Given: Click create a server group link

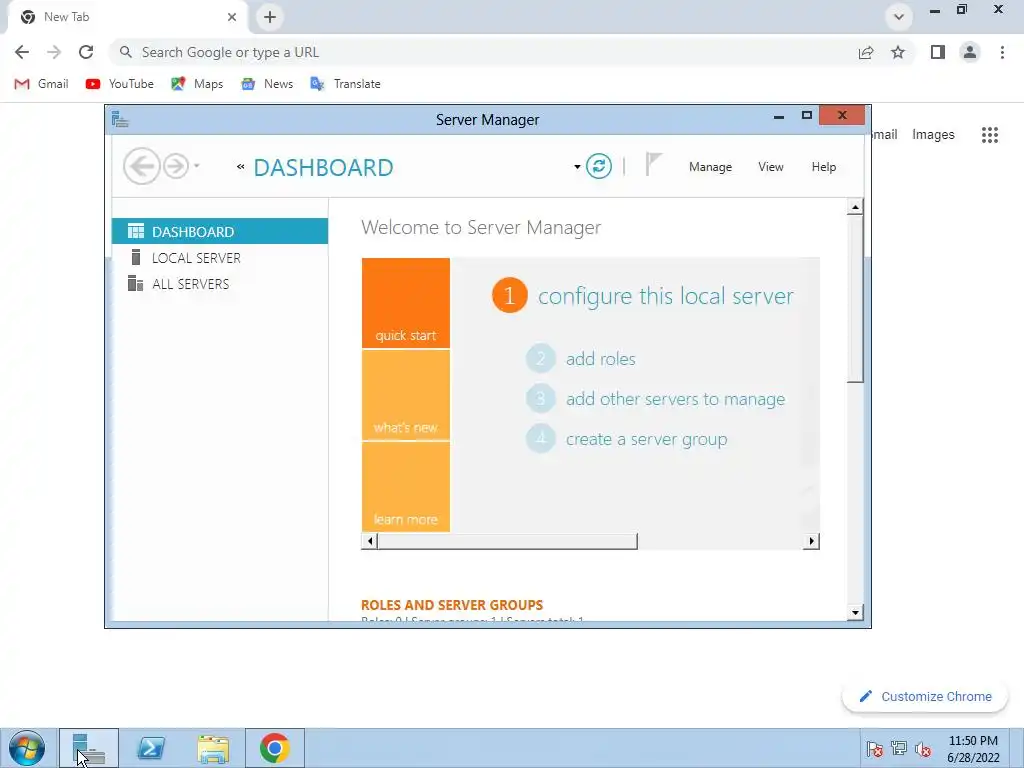Looking at the screenshot, I should [646, 440].
